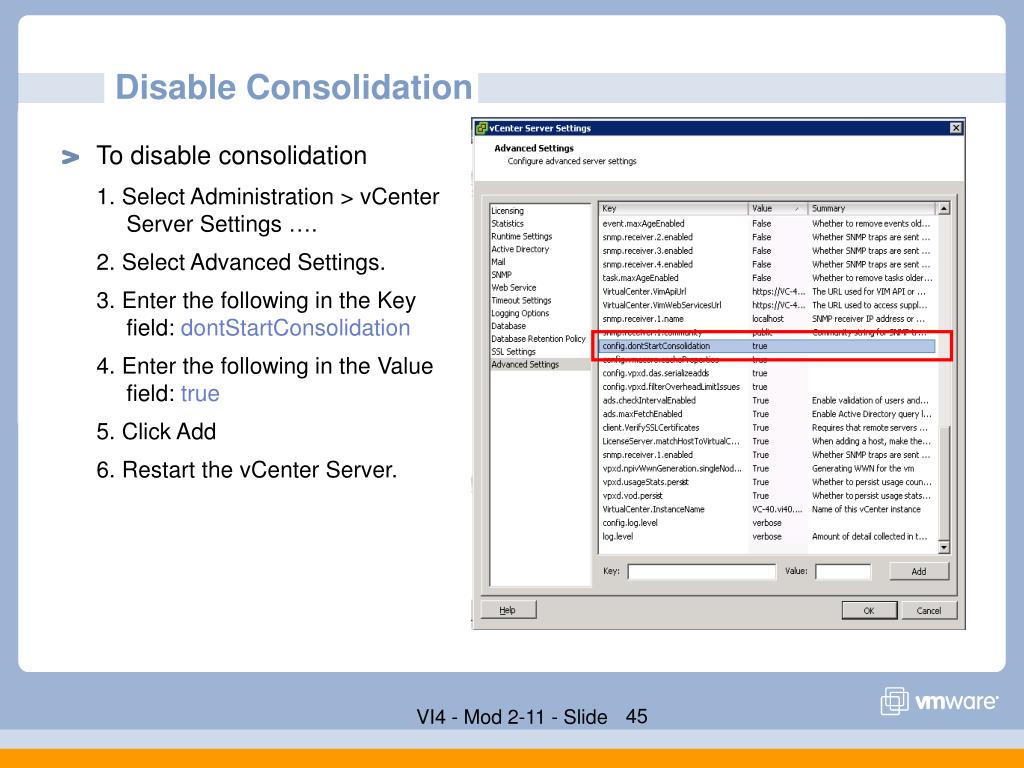Click the Add button
Image resolution: width=1024 pixels, height=768 pixels.
pyautogui.click(x=919, y=571)
